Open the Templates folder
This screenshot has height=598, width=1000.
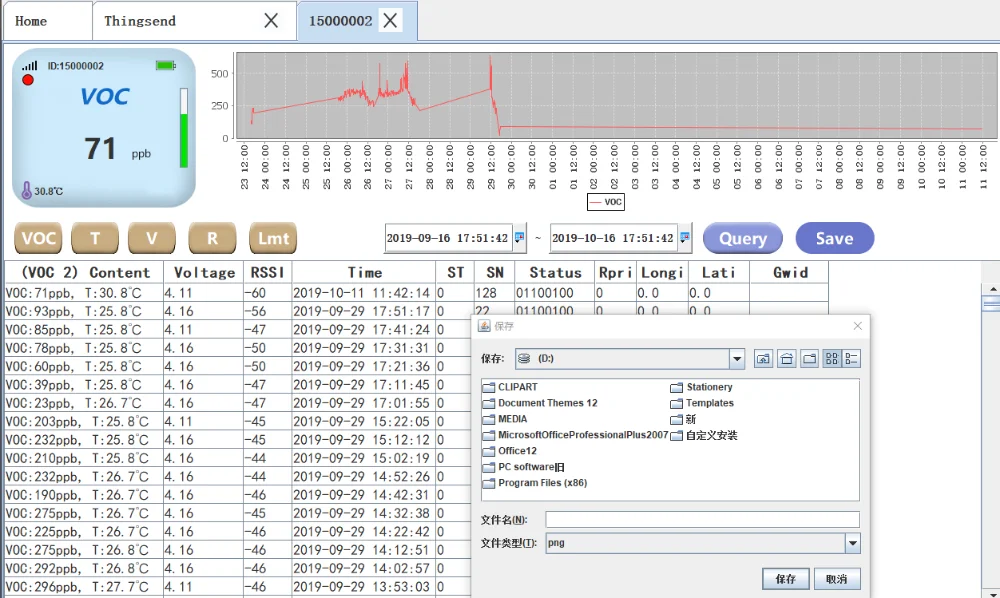tap(702, 403)
